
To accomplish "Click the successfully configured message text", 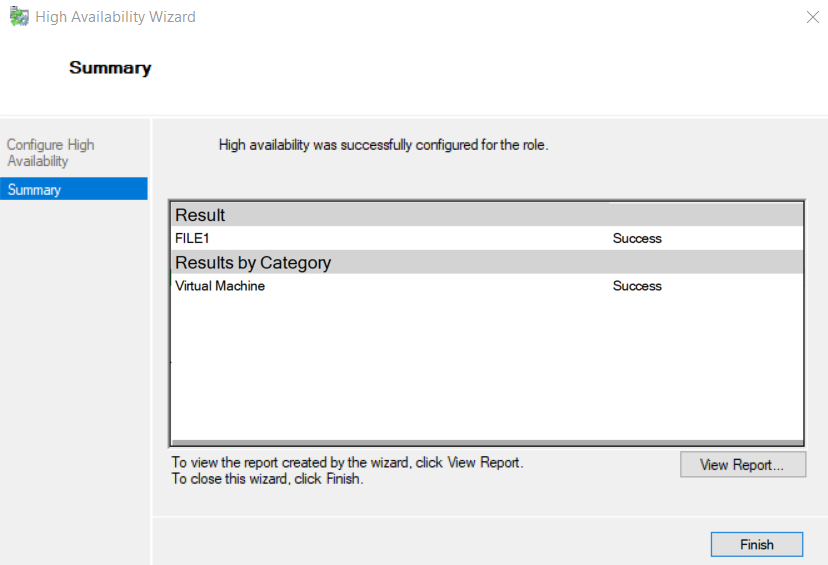I will tap(383, 145).
